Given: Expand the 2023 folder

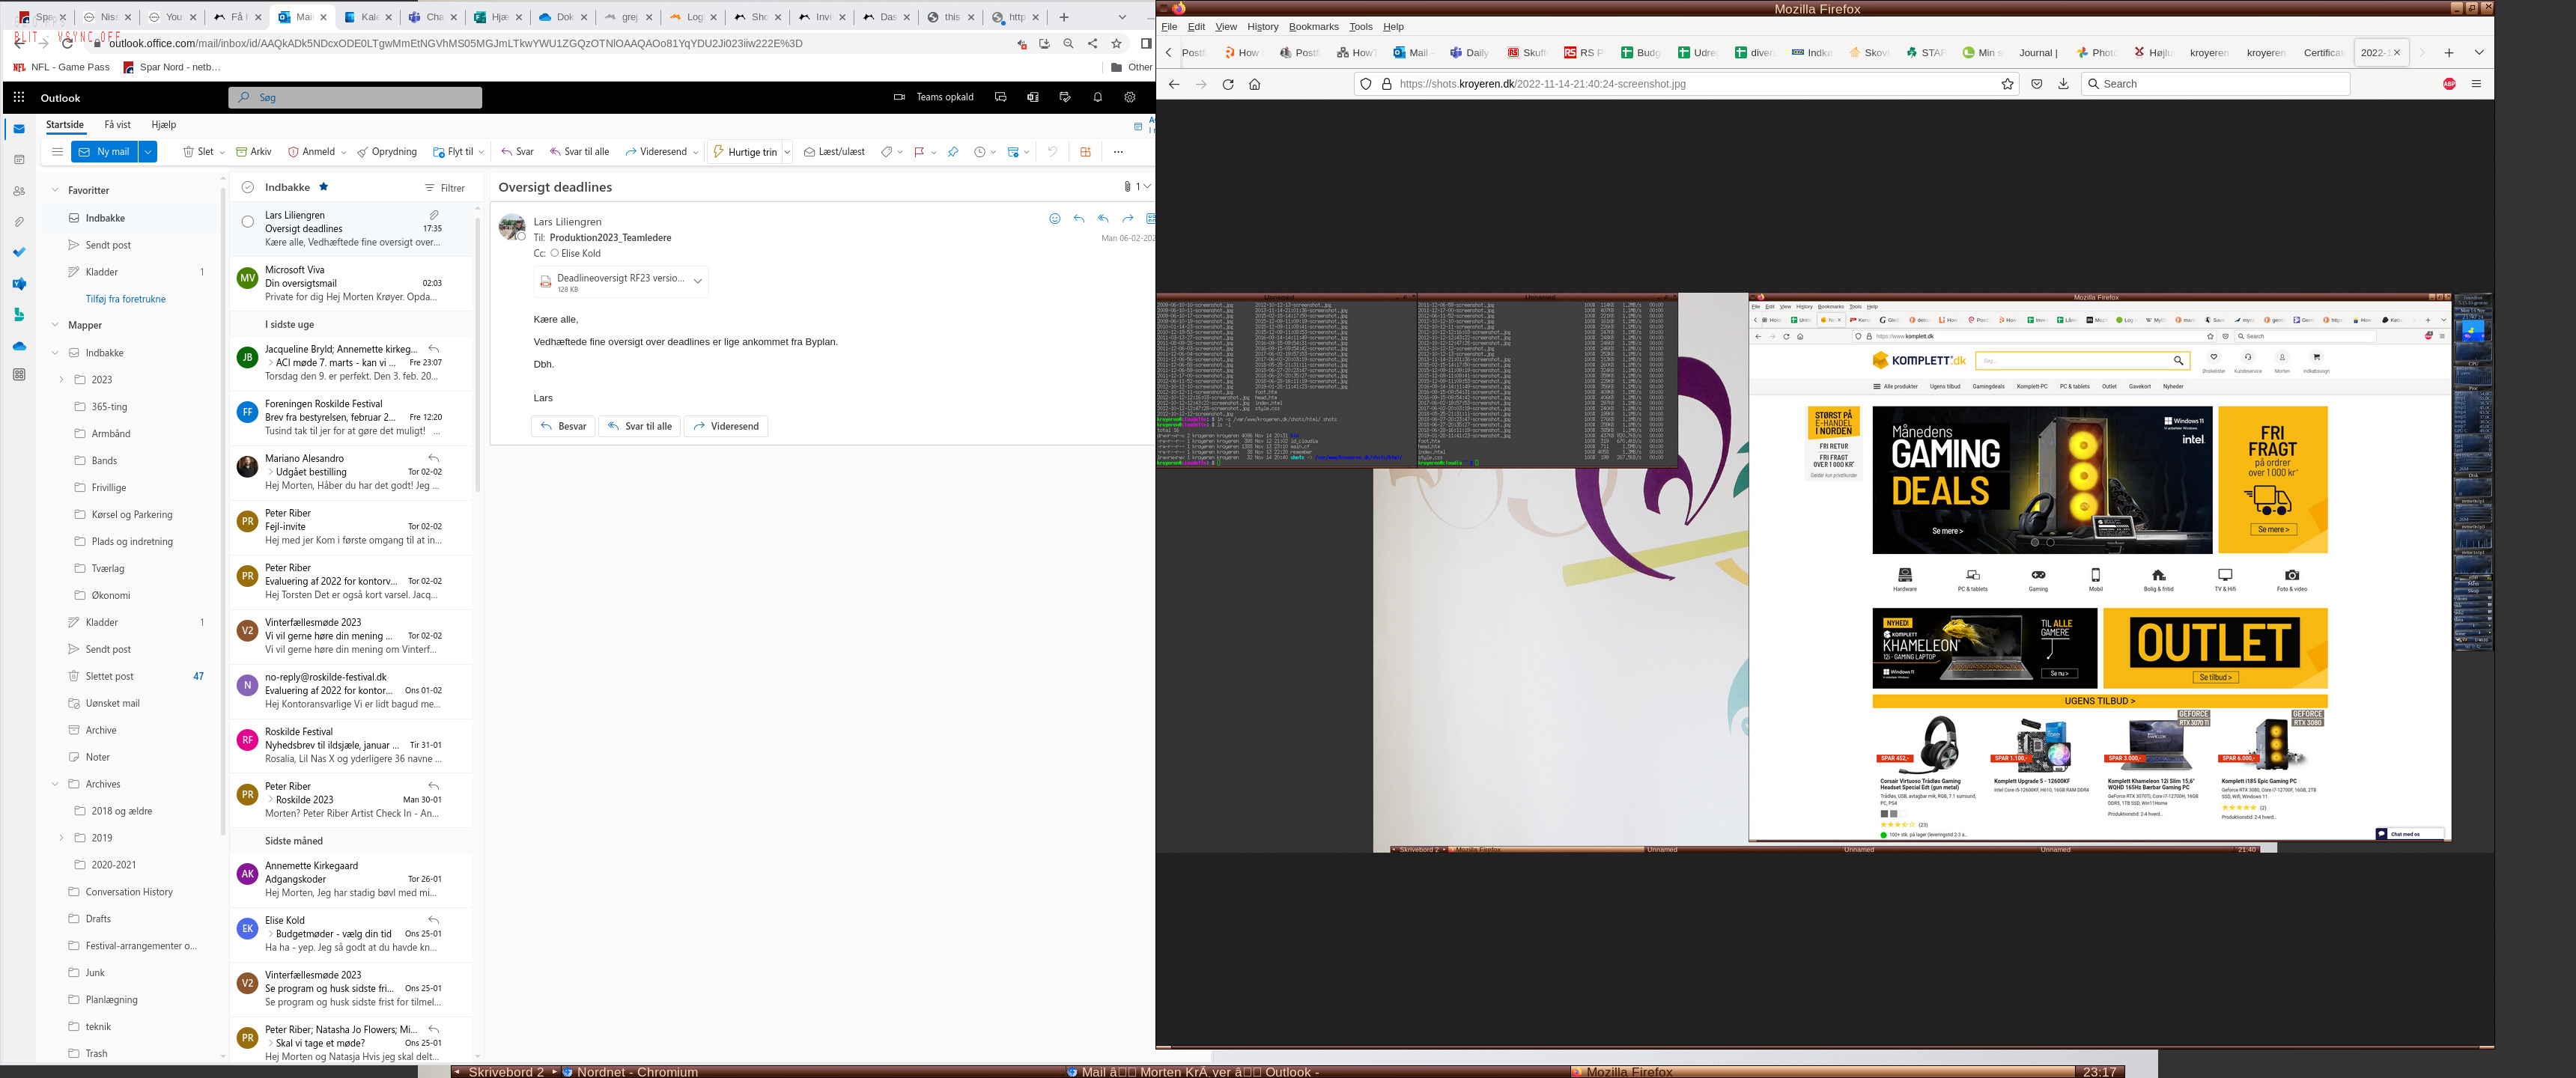Looking at the screenshot, I should pyautogui.click(x=61, y=380).
